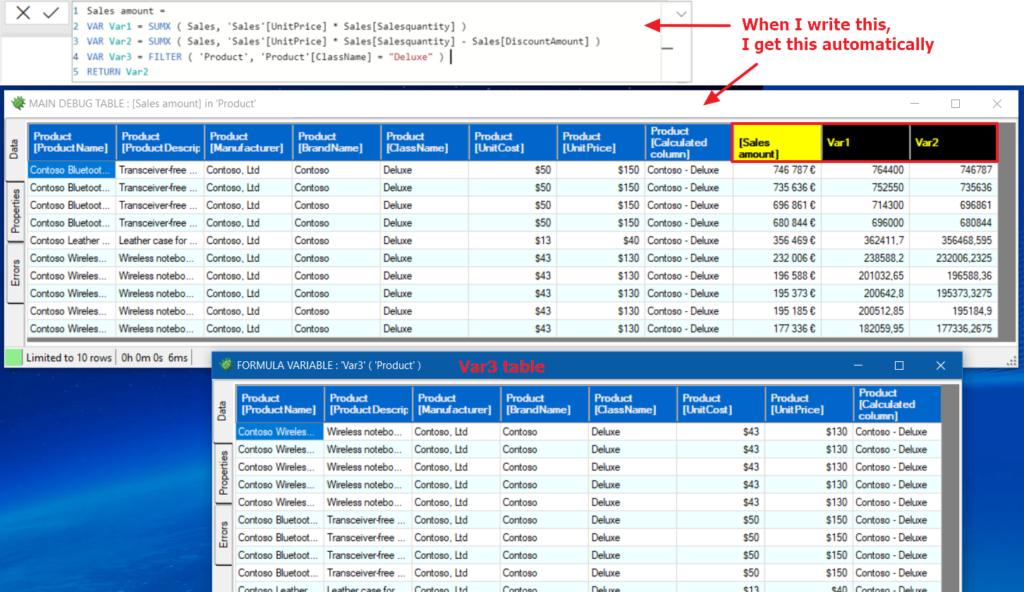Click the 'Sales amount =' first formula line
The width and height of the screenshot is (1024, 592).
click(126, 11)
